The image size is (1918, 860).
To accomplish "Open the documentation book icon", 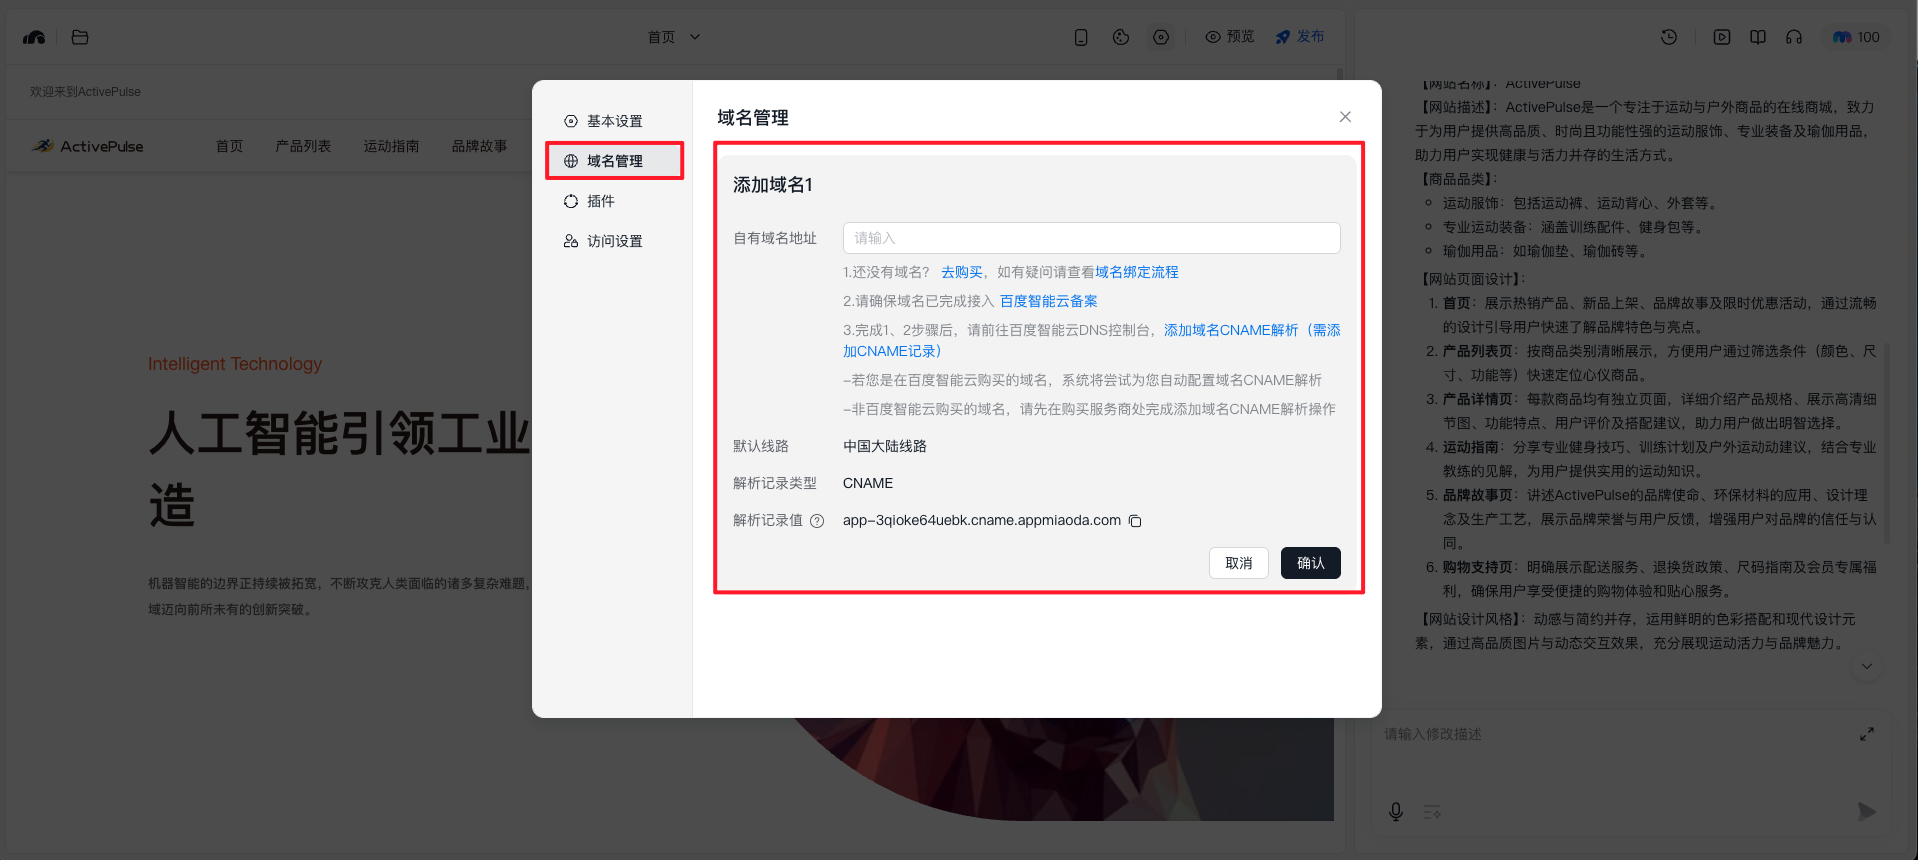I will point(1758,37).
